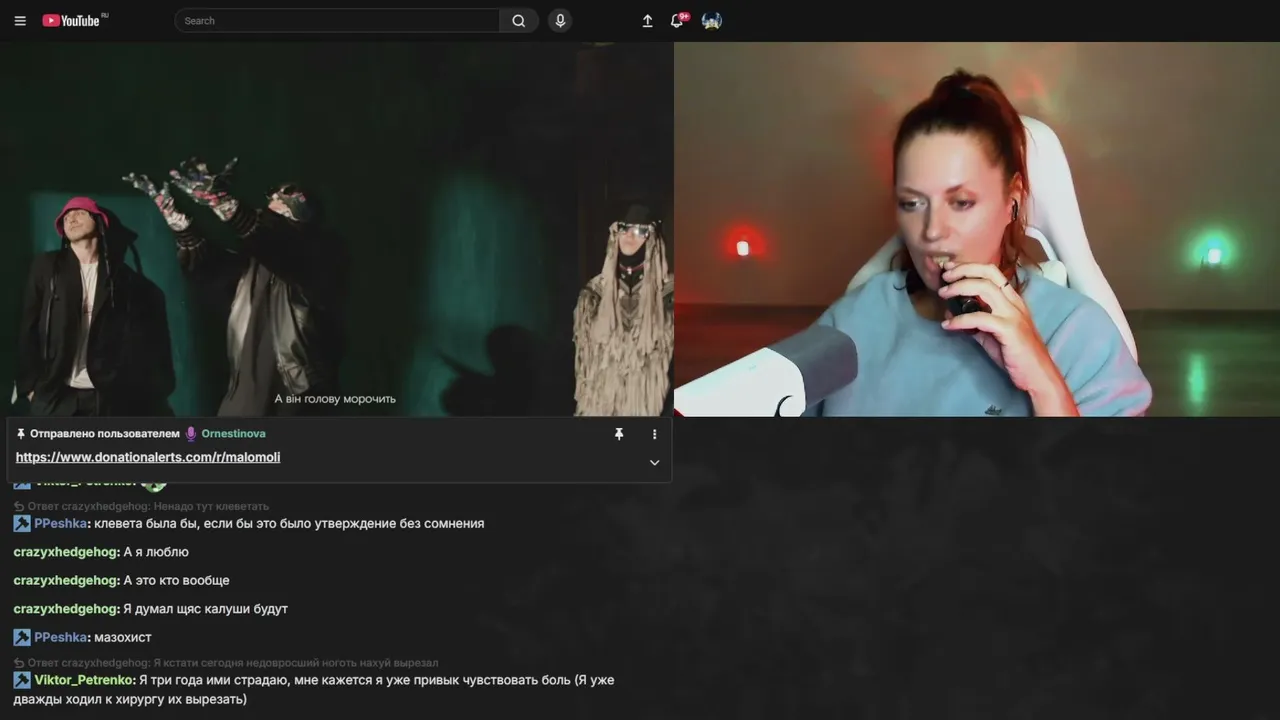Click the subtitle 'А він голову морочить'
Viewport: 1280px width, 720px height.
point(335,399)
